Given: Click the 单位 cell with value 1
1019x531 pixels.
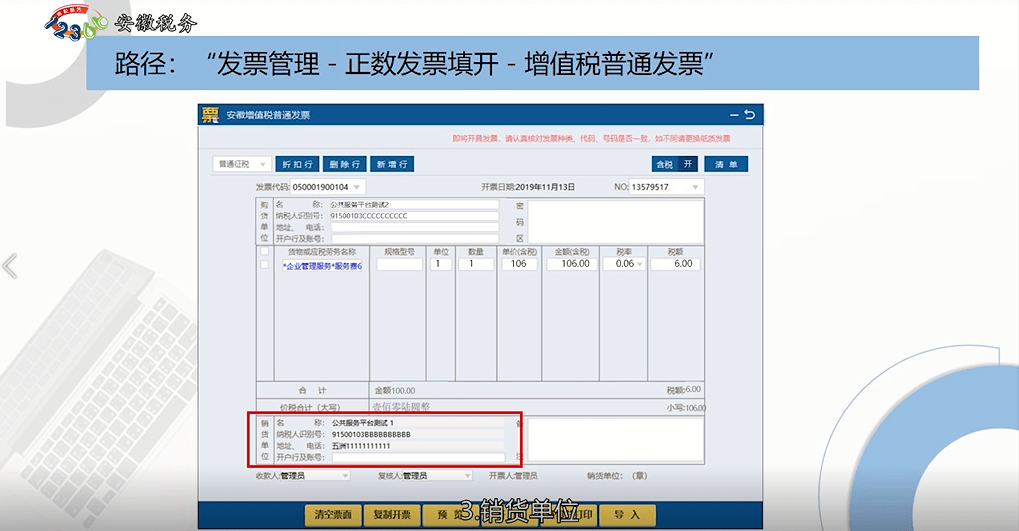Looking at the screenshot, I should pyautogui.click(x=440, y=265).
